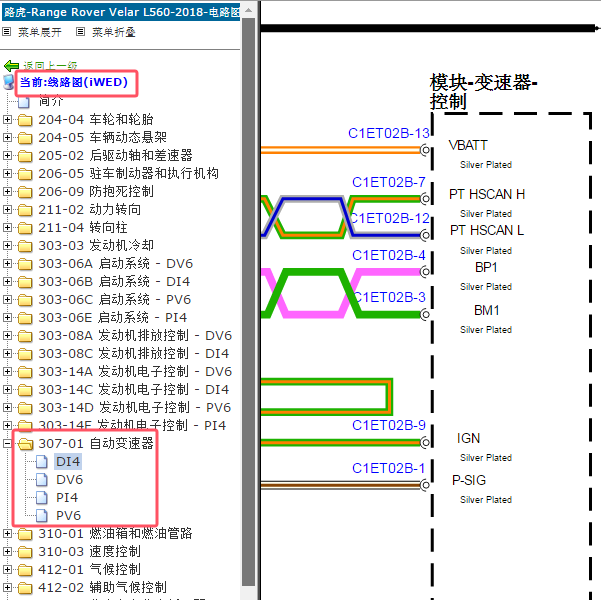Open the DI4 transmission diagram
The image size is (601, 600).
pos(68,462)
